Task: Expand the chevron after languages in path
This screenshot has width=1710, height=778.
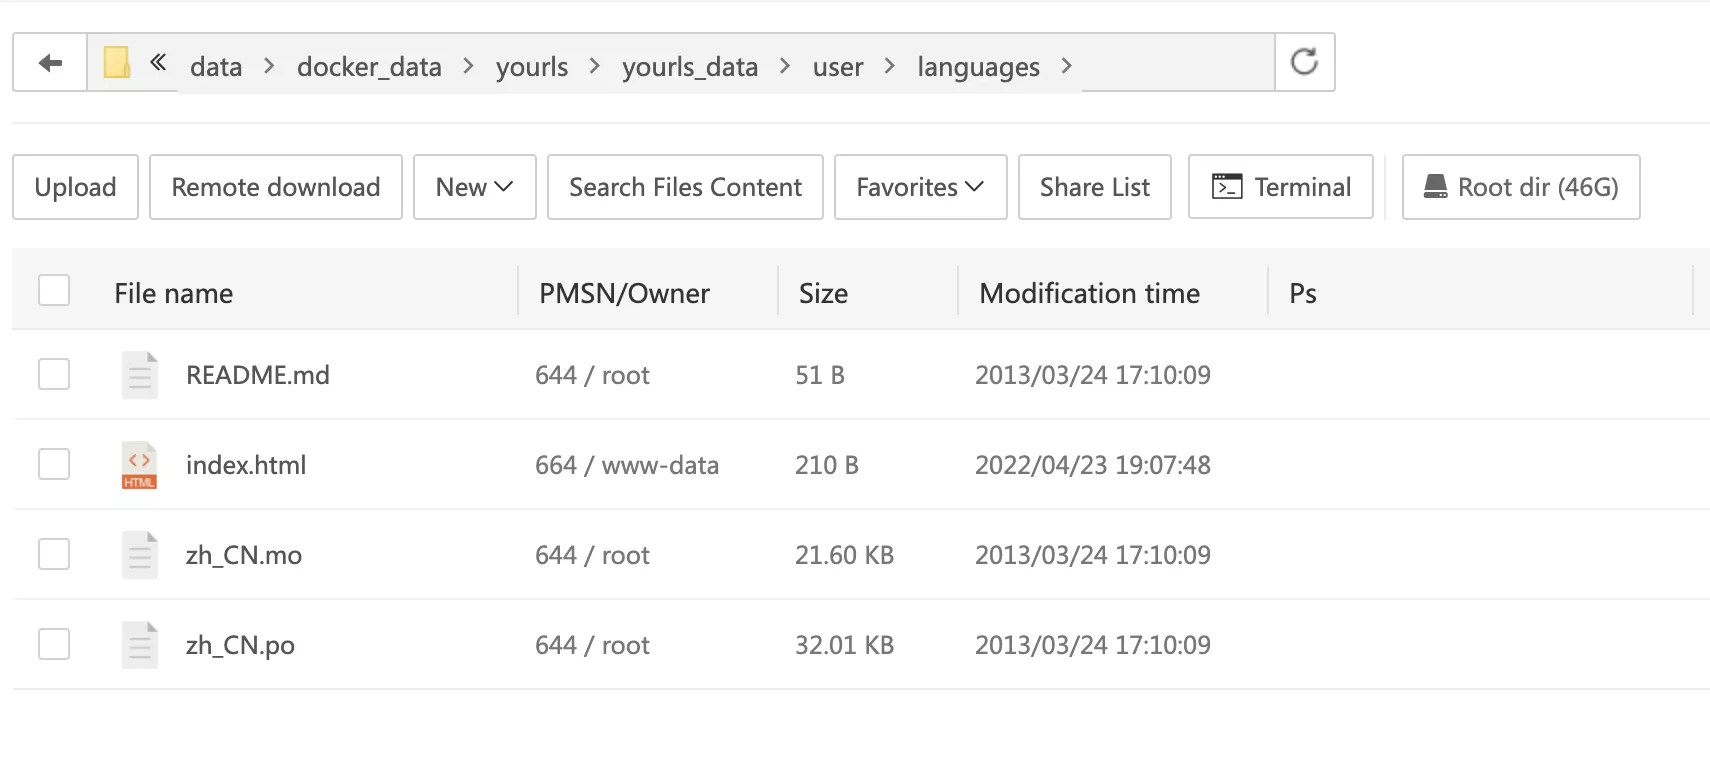Action: 1067,66
